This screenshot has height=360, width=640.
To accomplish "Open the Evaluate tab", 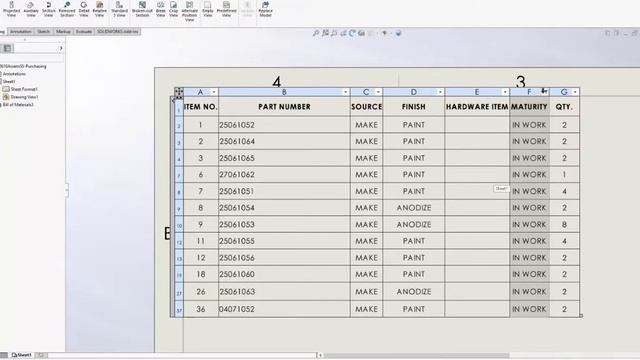I will 84,31.
